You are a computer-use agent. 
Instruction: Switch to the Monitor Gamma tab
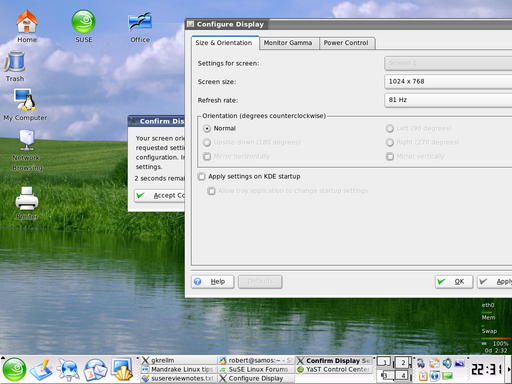coord(288,43)
